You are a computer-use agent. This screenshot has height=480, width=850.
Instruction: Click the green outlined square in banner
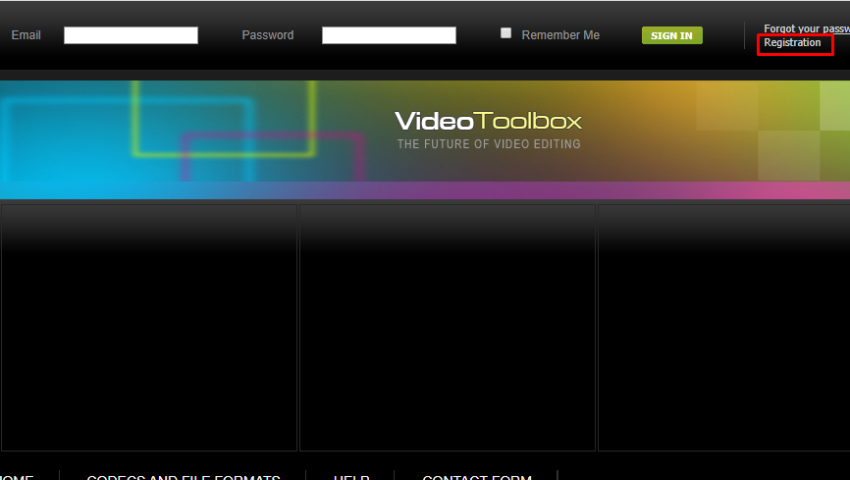click(x=223, y=118)
